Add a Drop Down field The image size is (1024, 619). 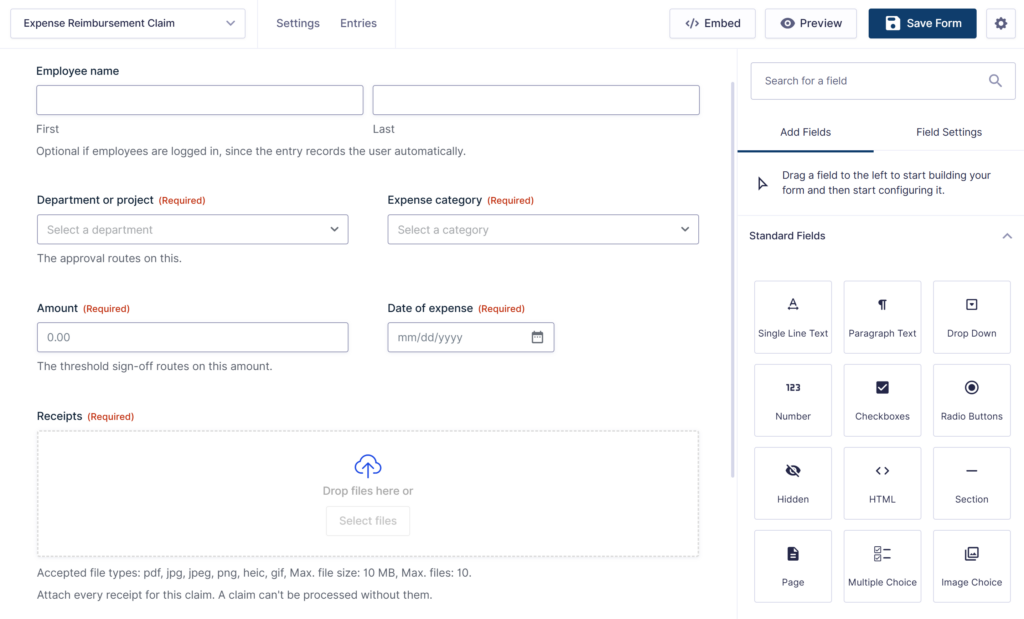click(972, 317)
